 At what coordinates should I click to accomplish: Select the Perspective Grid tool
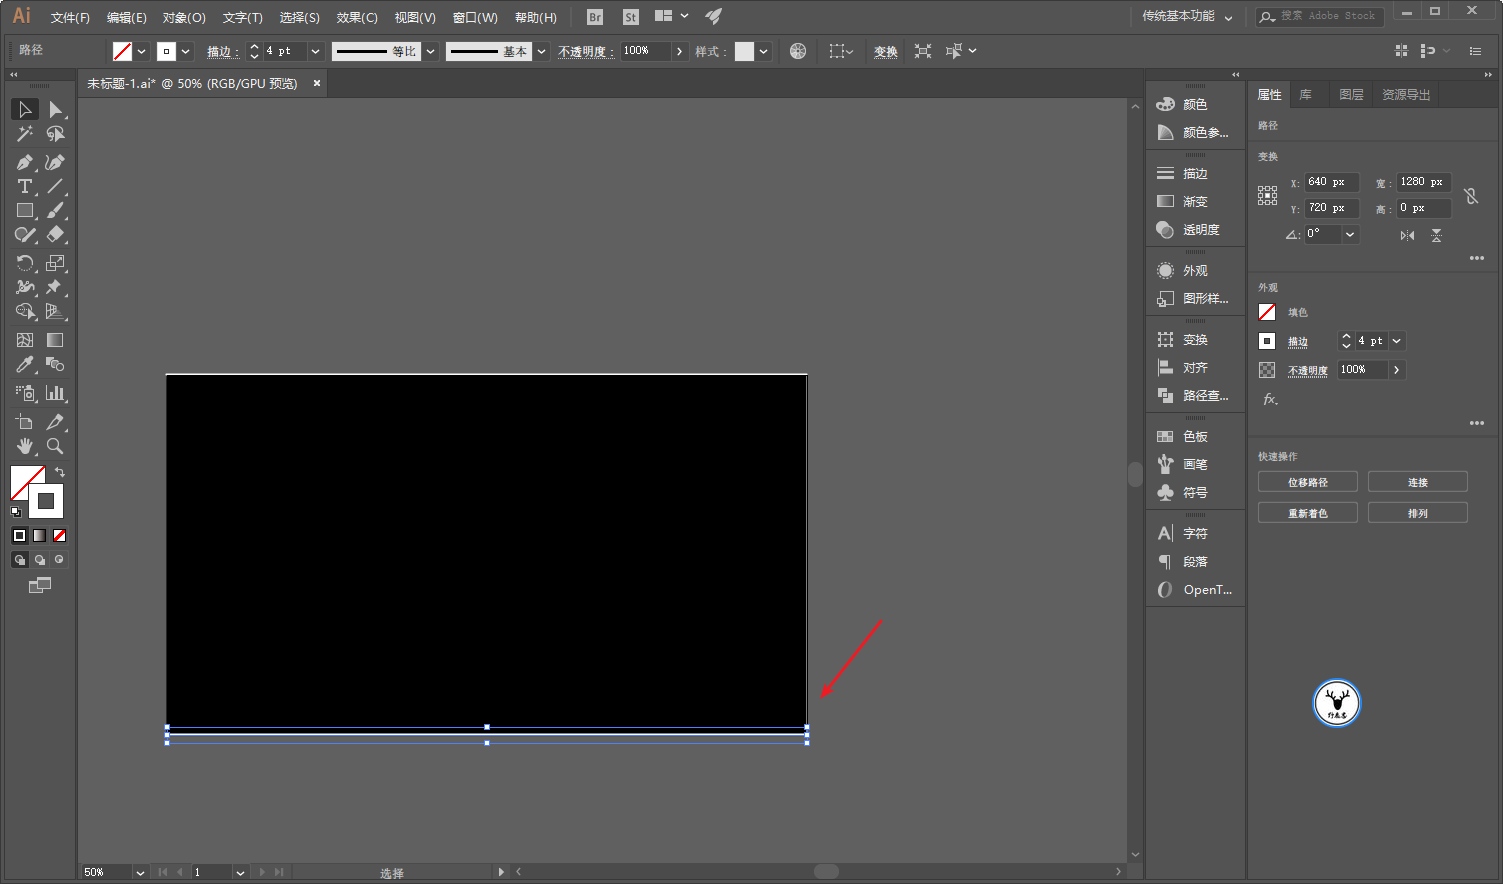pos(55,311)
